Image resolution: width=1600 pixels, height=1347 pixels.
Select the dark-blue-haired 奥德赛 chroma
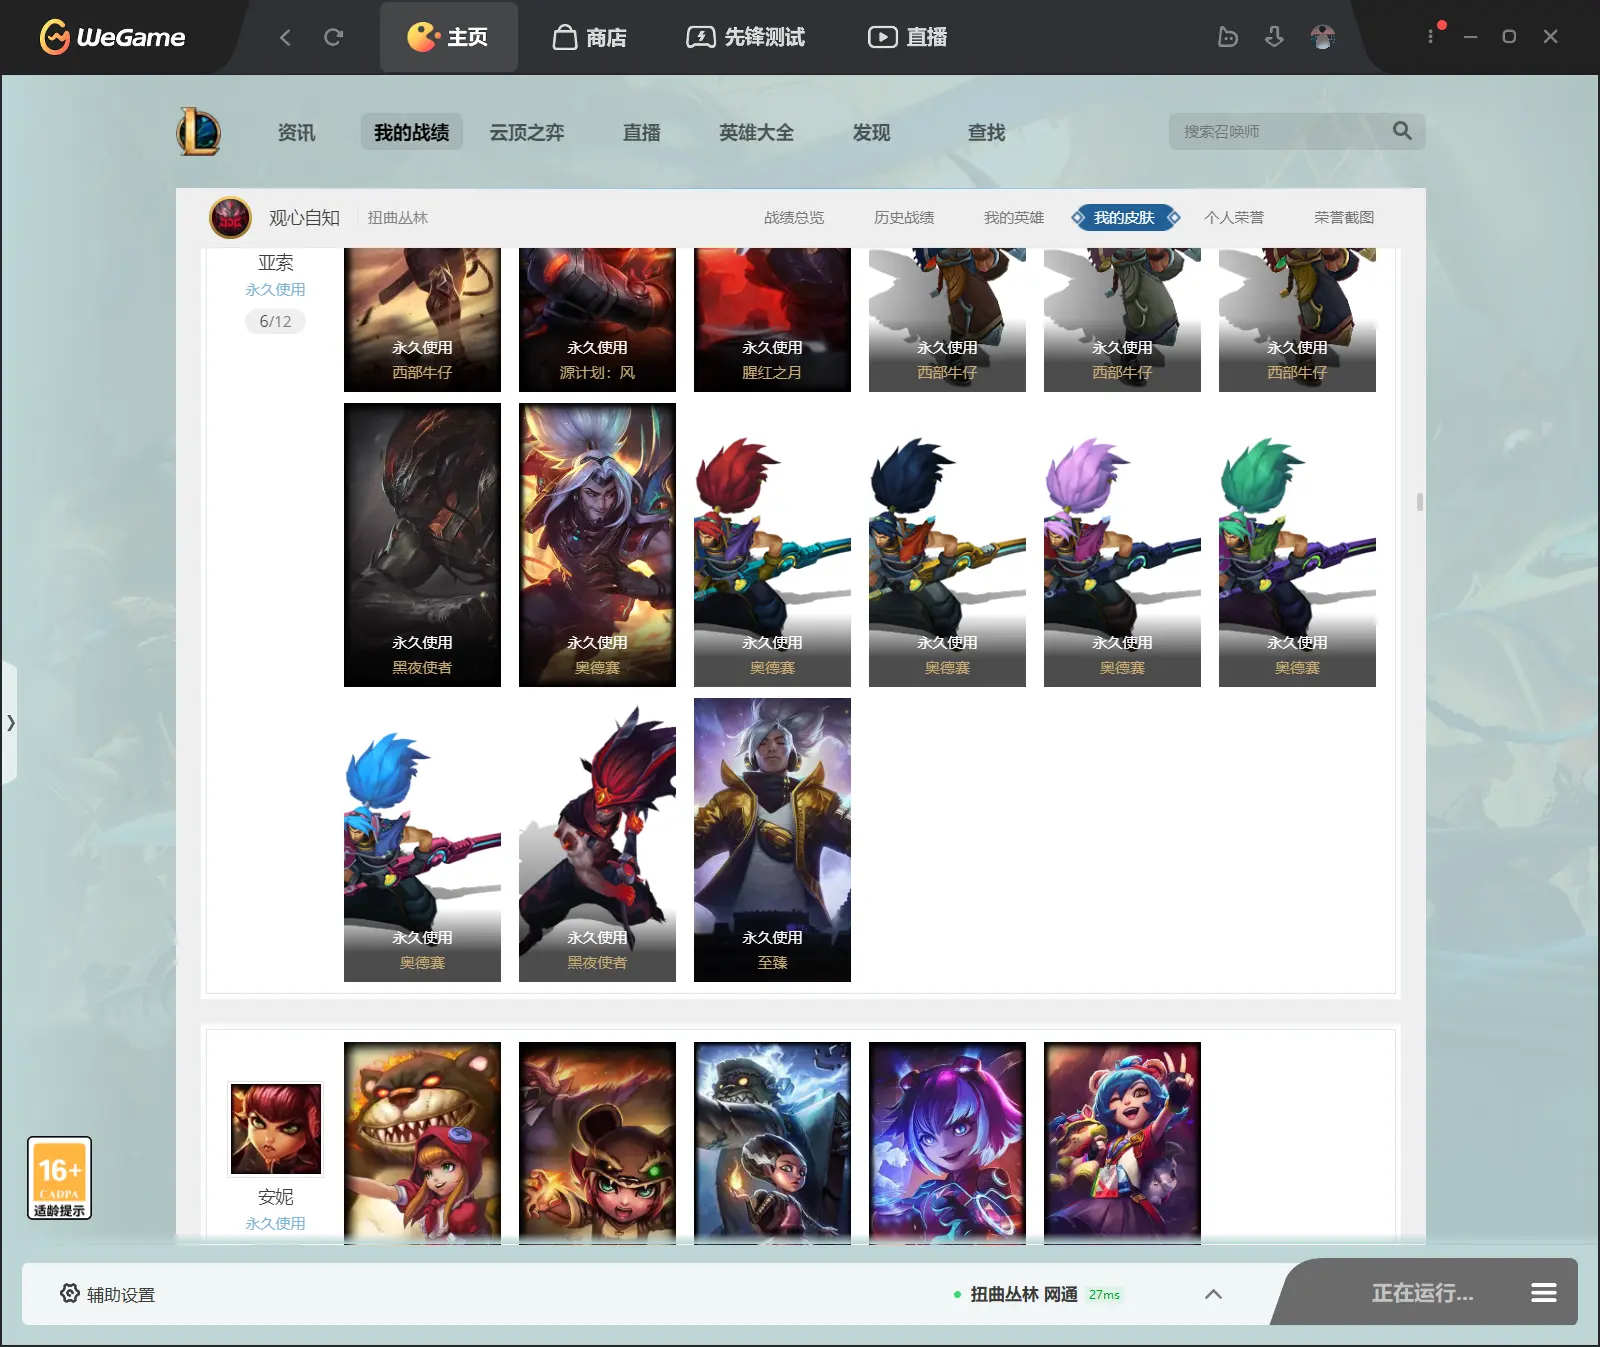(x=947, y=545)
